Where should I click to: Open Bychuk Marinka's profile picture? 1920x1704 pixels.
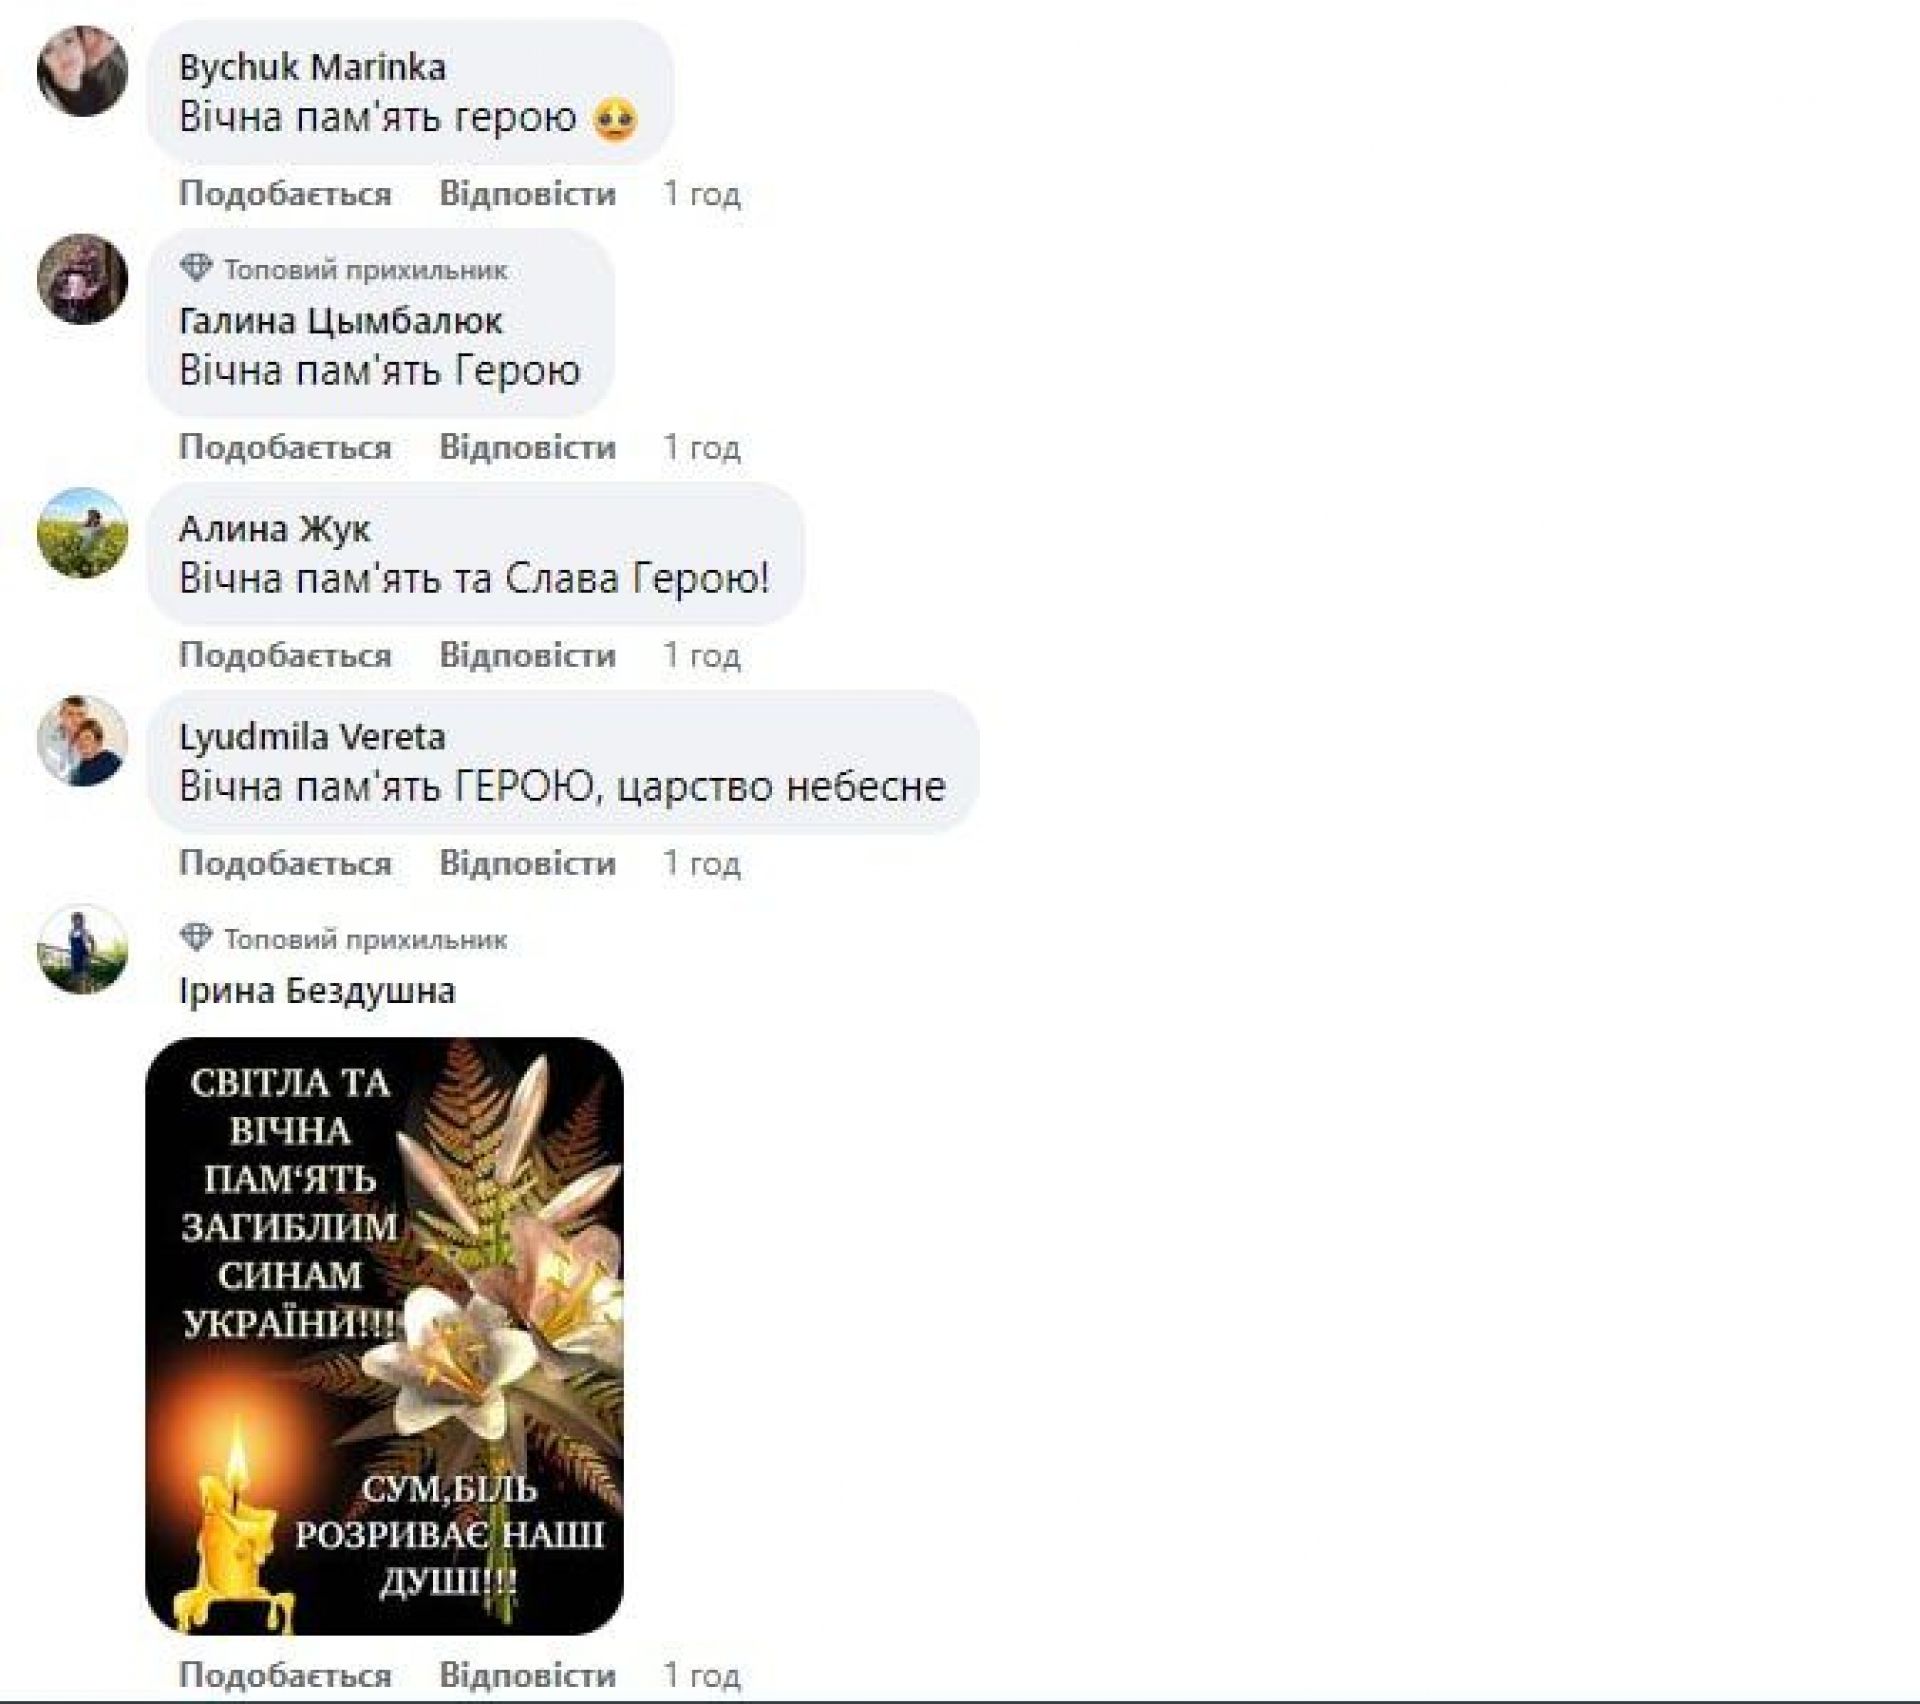coord(82,71)
